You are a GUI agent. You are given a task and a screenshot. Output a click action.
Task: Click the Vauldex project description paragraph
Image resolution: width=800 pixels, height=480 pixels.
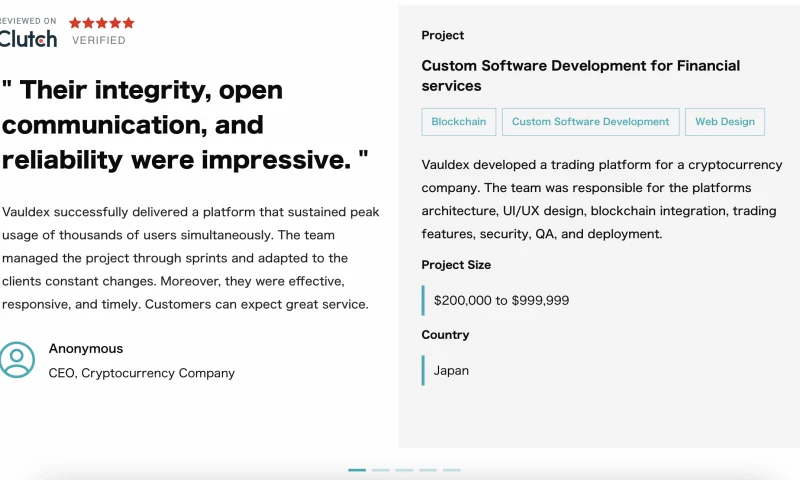602,199
